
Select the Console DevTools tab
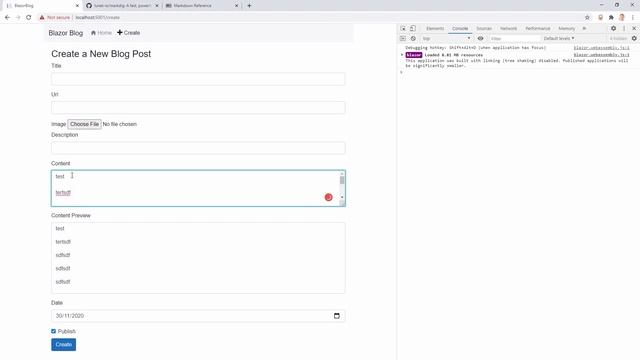coord(460,29)
